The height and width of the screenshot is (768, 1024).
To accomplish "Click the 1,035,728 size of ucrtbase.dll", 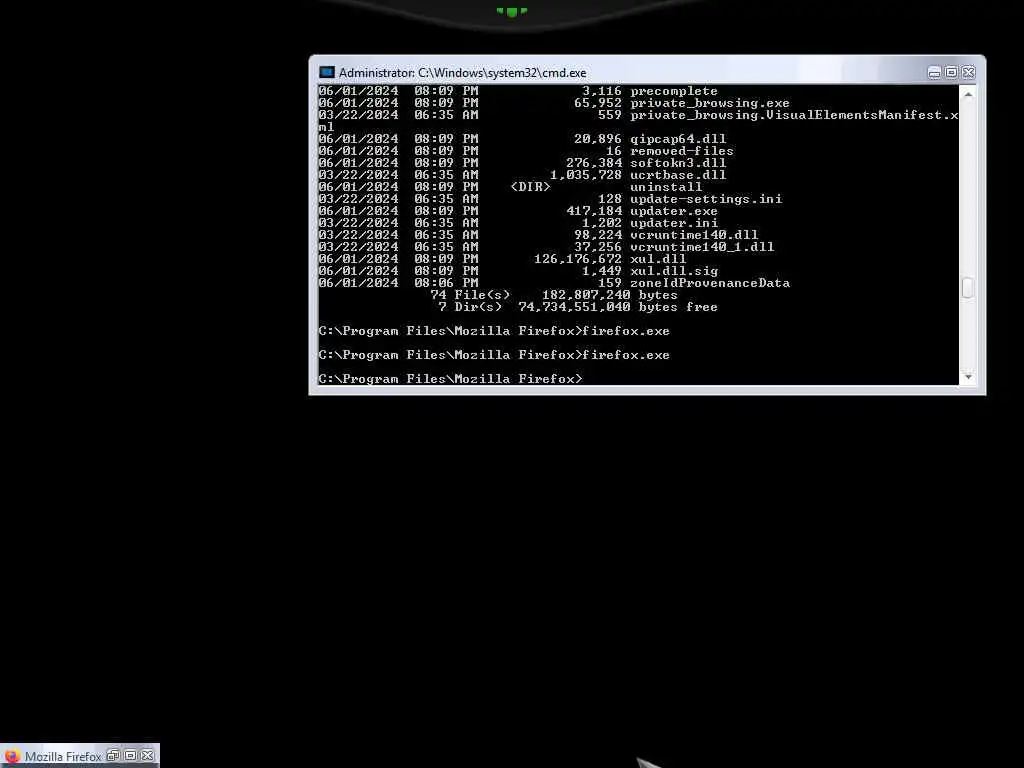I will pos(585,175).
